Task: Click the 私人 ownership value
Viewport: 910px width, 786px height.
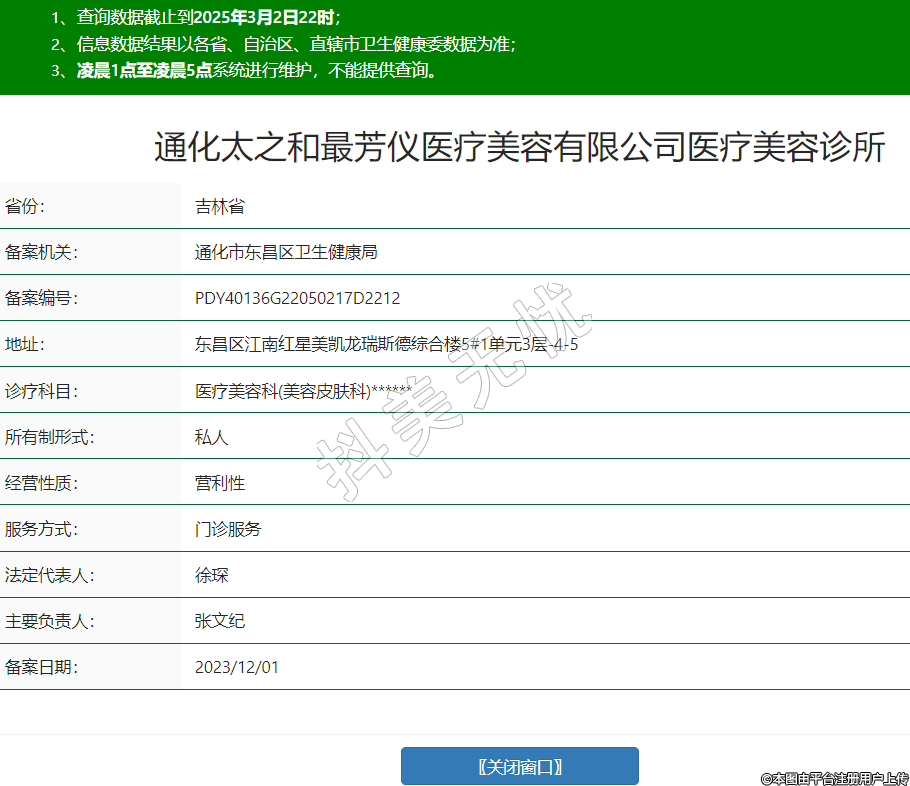Action: (211, 437)
